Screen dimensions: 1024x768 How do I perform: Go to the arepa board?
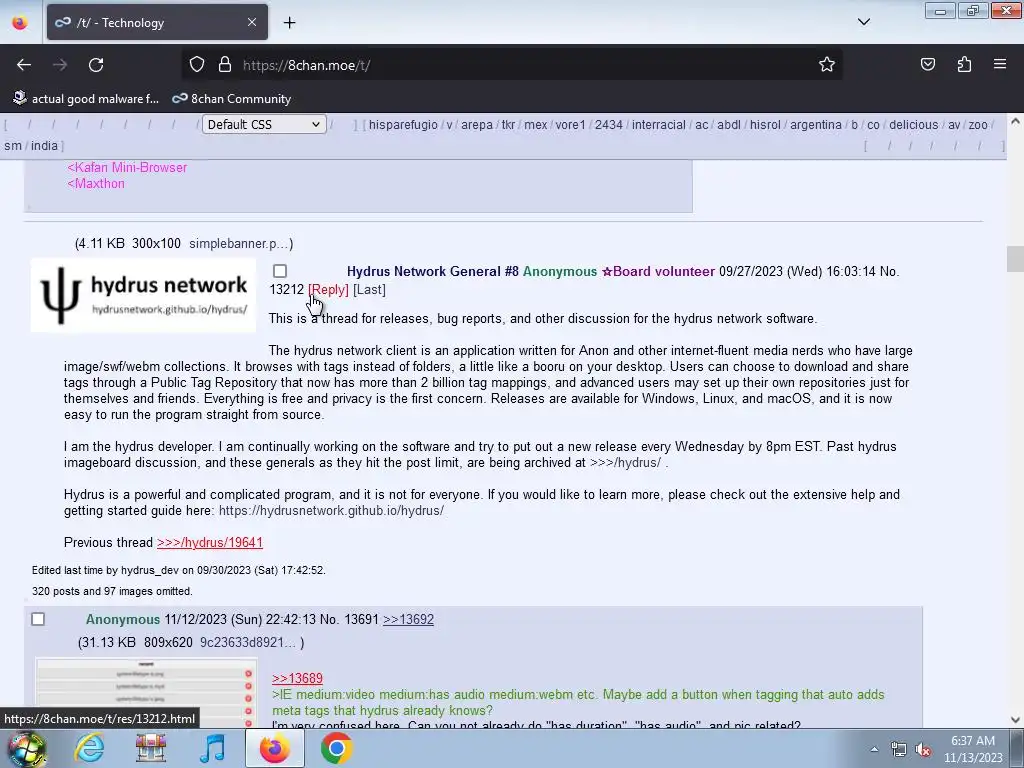pyautogui.click(x=477, y=125)
